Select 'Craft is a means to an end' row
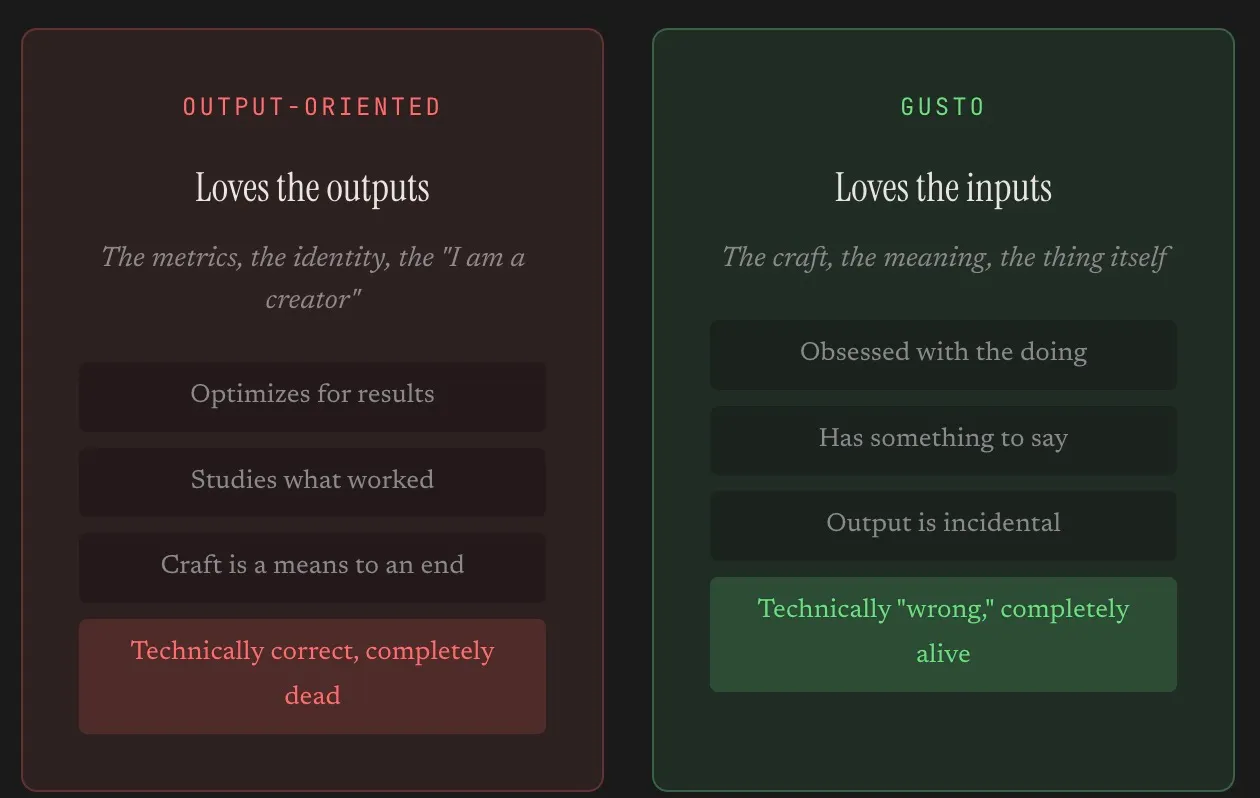The width and height of the screenshot is (1260, 798). pyautogui.click(x=312, y=567)
